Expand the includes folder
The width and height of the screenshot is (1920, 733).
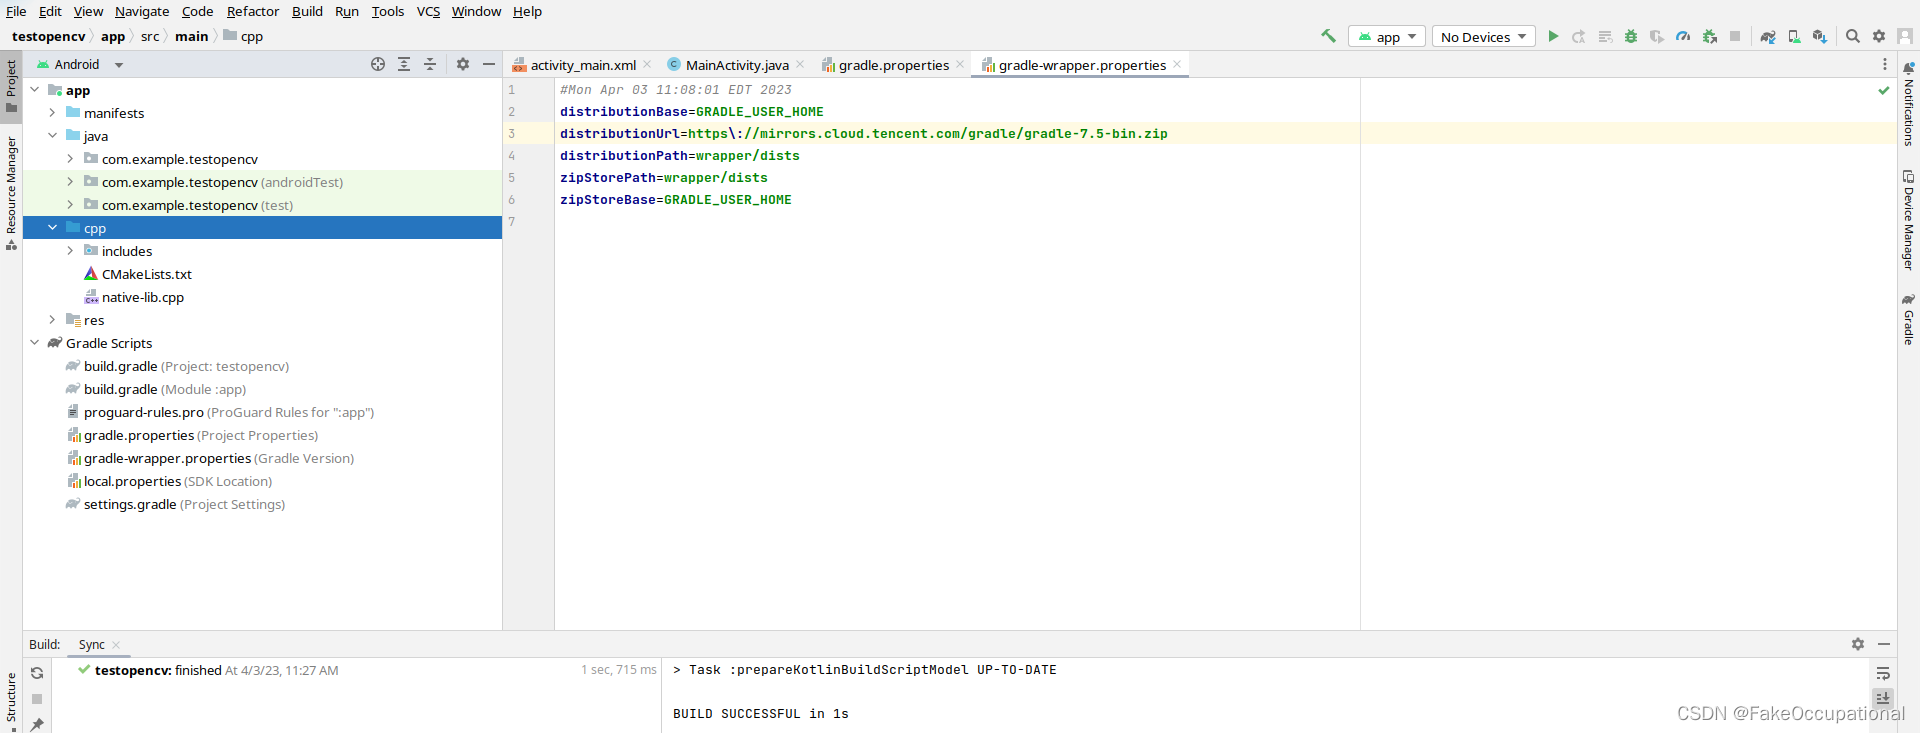pos(70,251)
